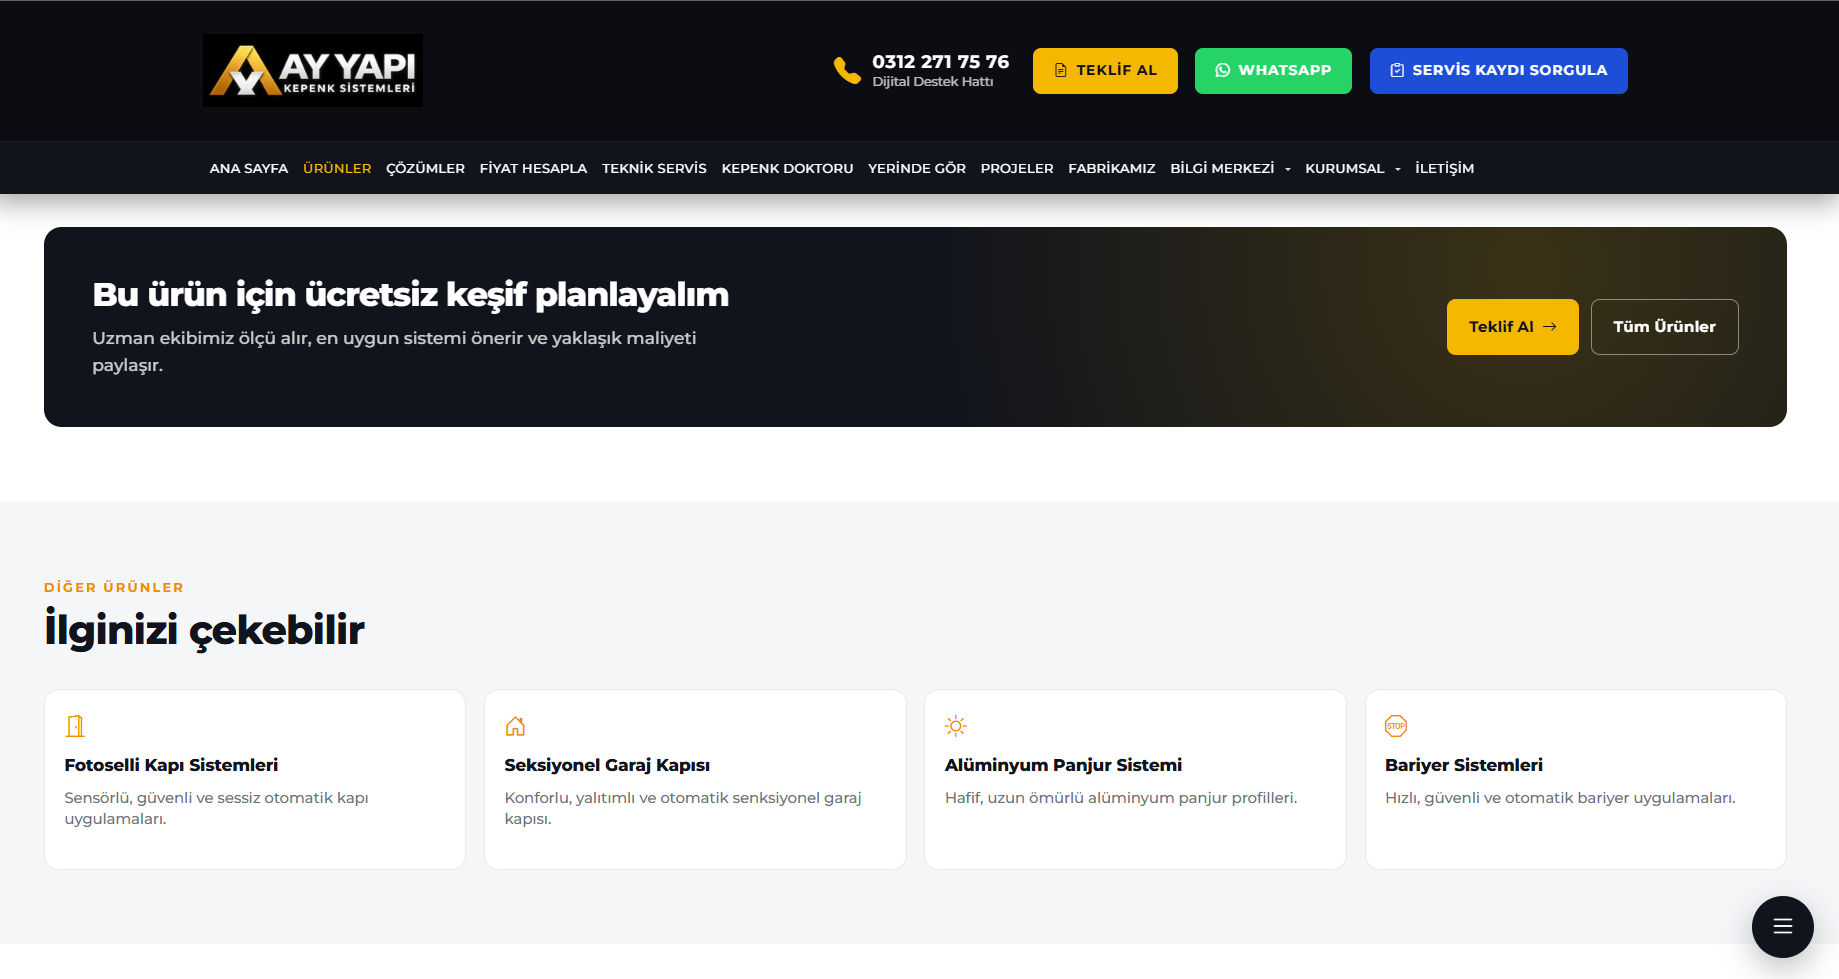Click the door icon on Fotoselli Kapı card

tap(75, 726)
